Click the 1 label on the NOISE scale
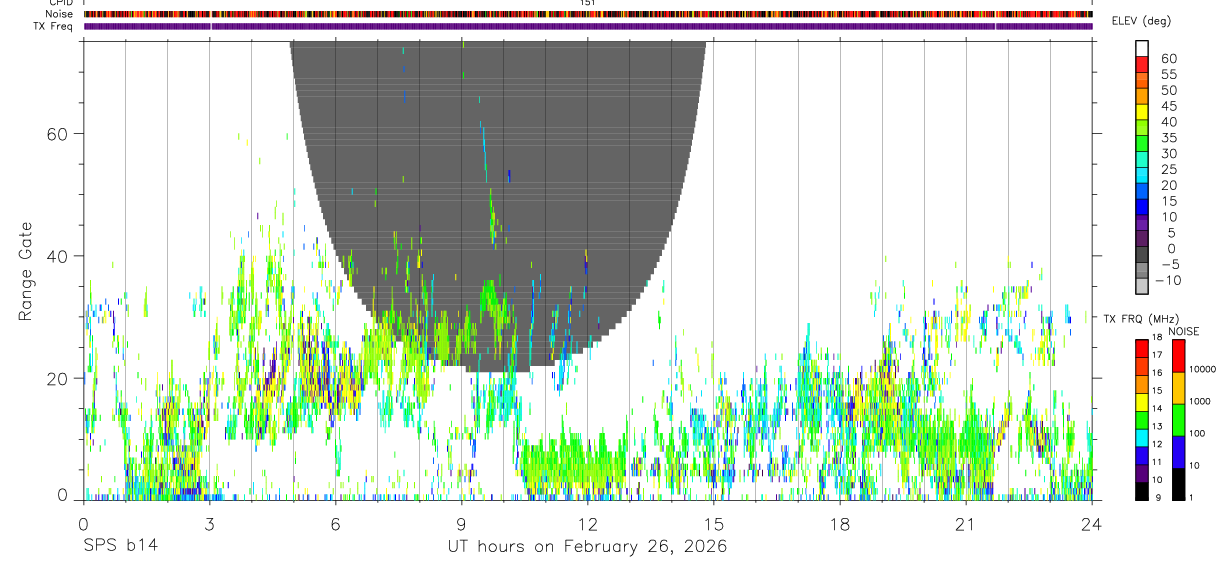The image size is (1228, 567). pos(1190,497)
